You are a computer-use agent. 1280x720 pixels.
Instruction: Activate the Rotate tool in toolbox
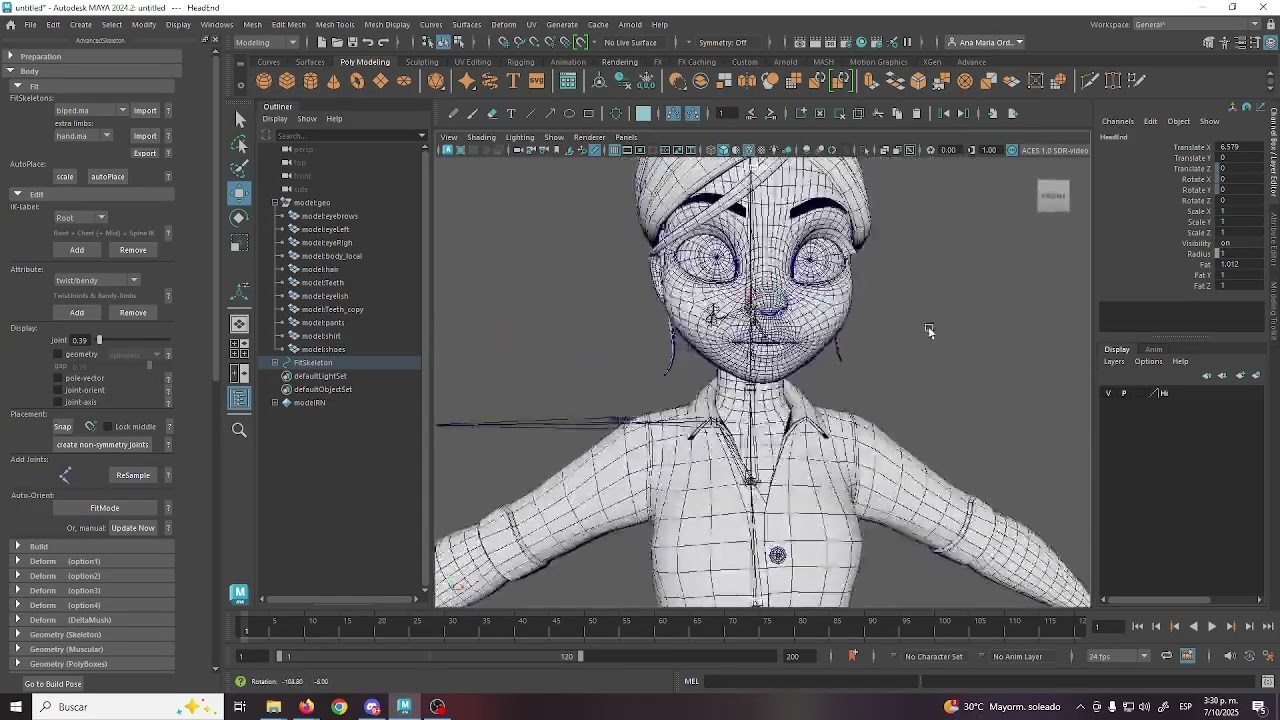(x=239, y=218)
